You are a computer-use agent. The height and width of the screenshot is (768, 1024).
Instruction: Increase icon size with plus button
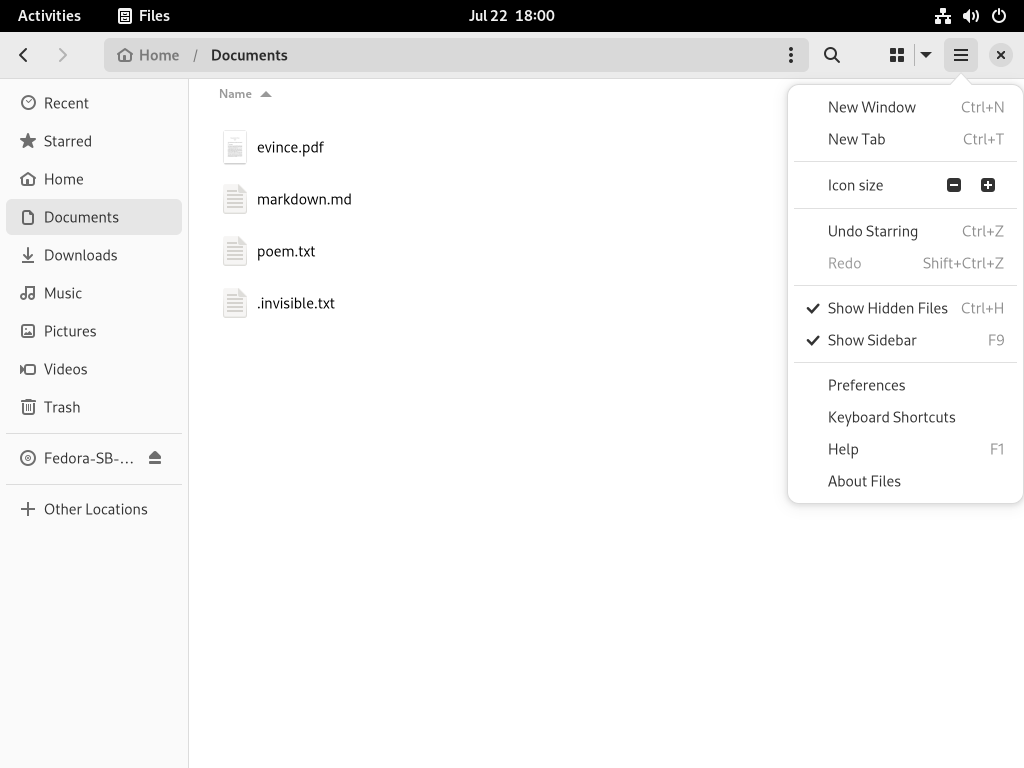[x=987, y=185]
